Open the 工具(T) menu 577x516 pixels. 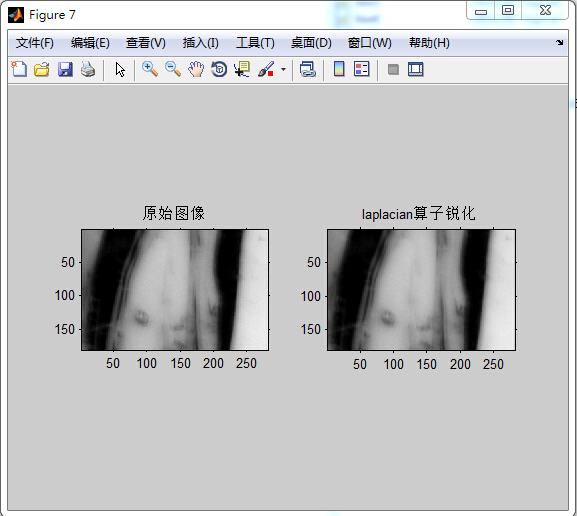click(255, 43)
